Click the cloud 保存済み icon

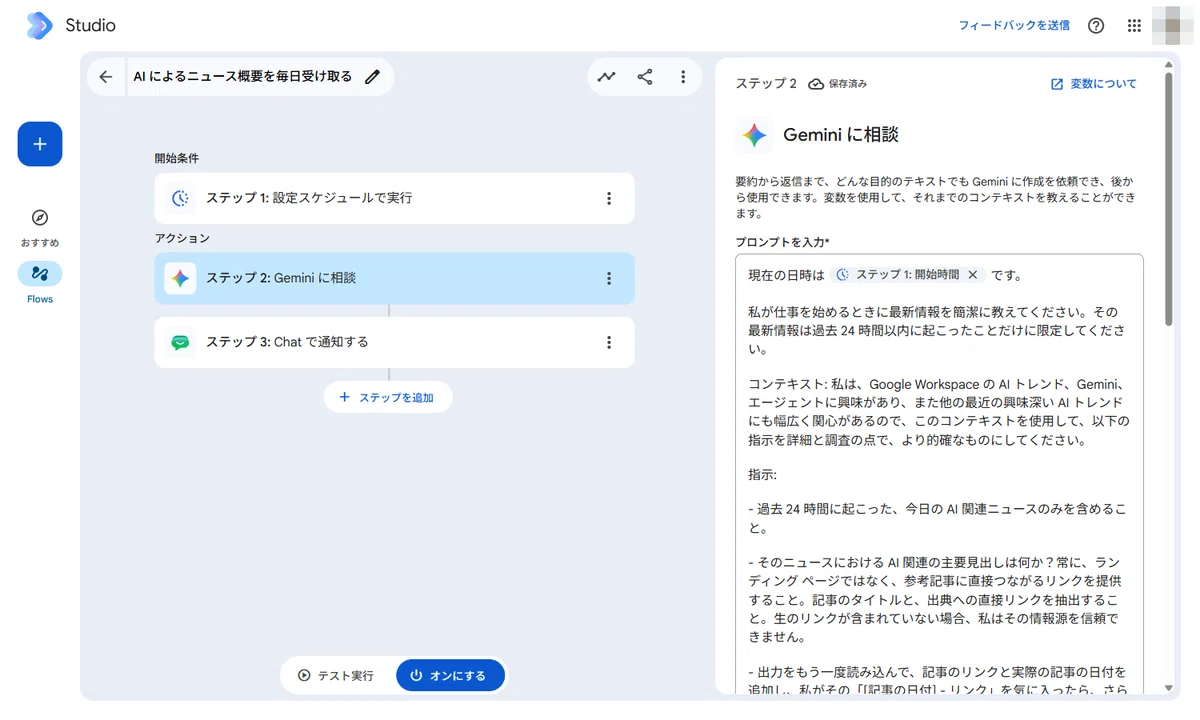coord(816,84)
